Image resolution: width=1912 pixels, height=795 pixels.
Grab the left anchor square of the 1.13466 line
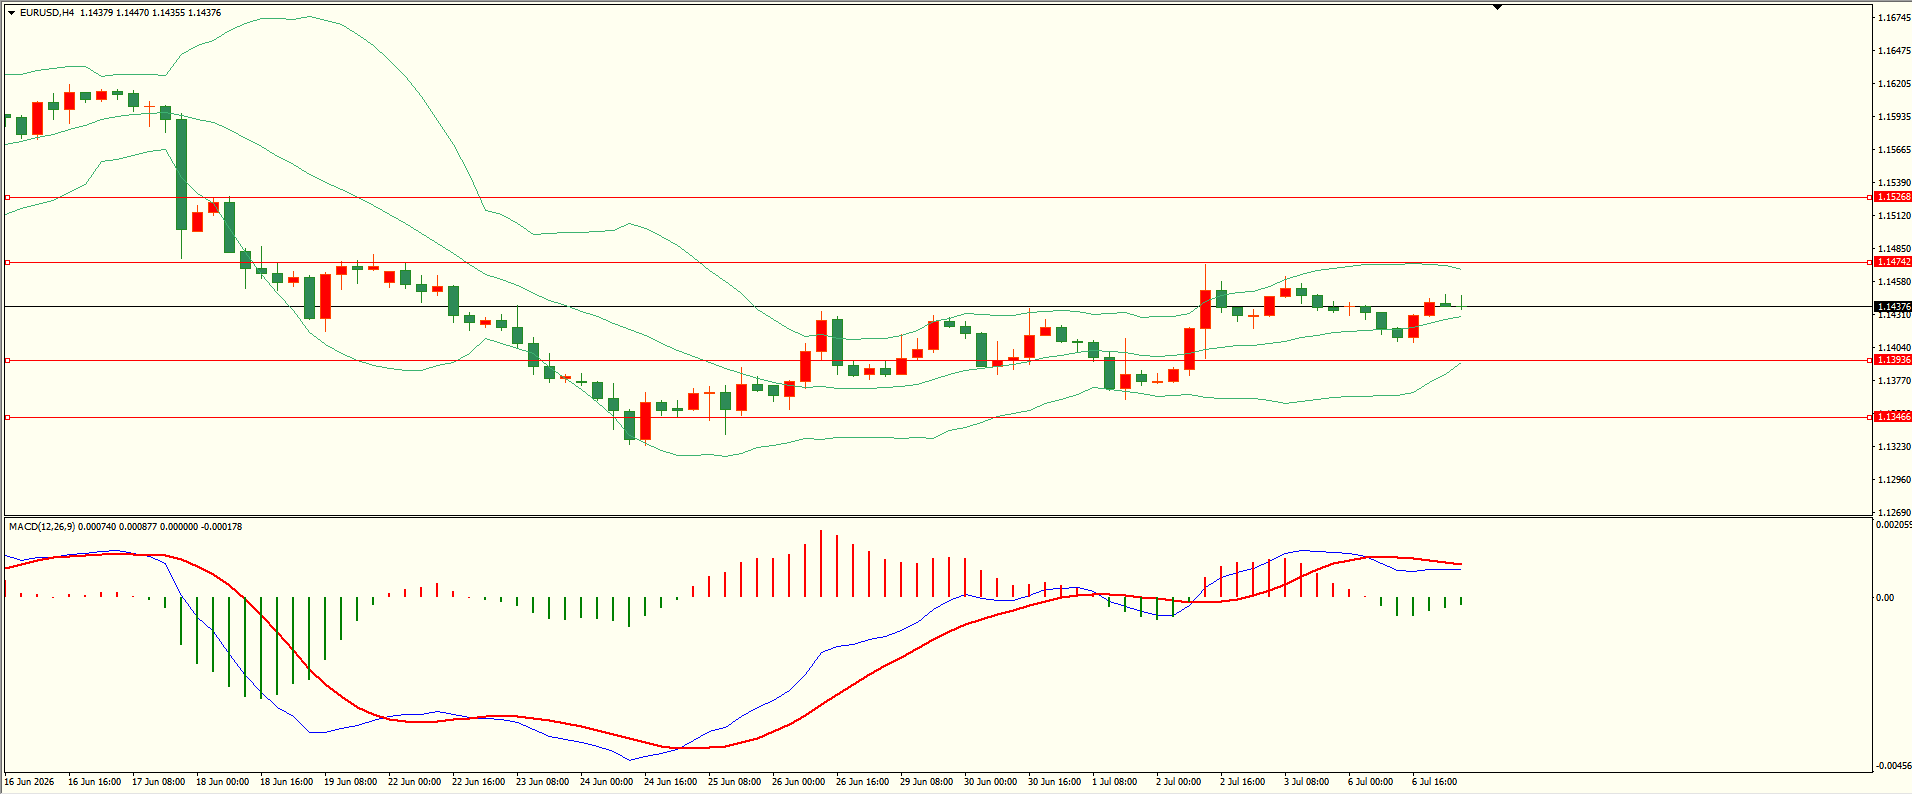click(x=7, y=417)
